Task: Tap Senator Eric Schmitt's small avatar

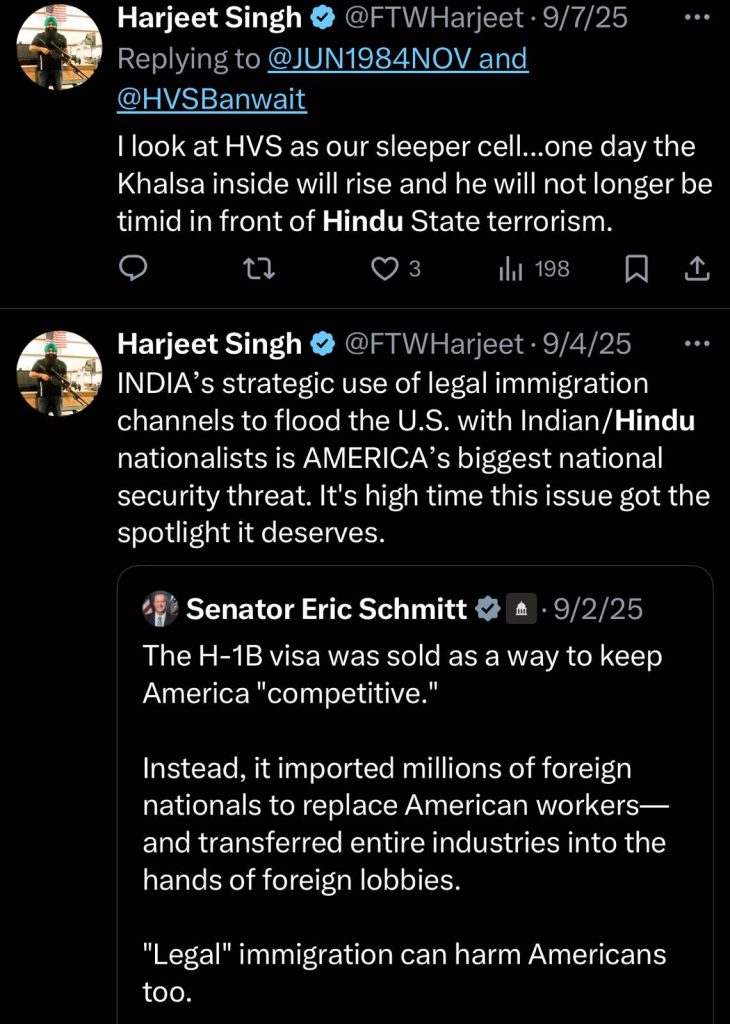Action: pyautogui.click(x=161, y=608)
